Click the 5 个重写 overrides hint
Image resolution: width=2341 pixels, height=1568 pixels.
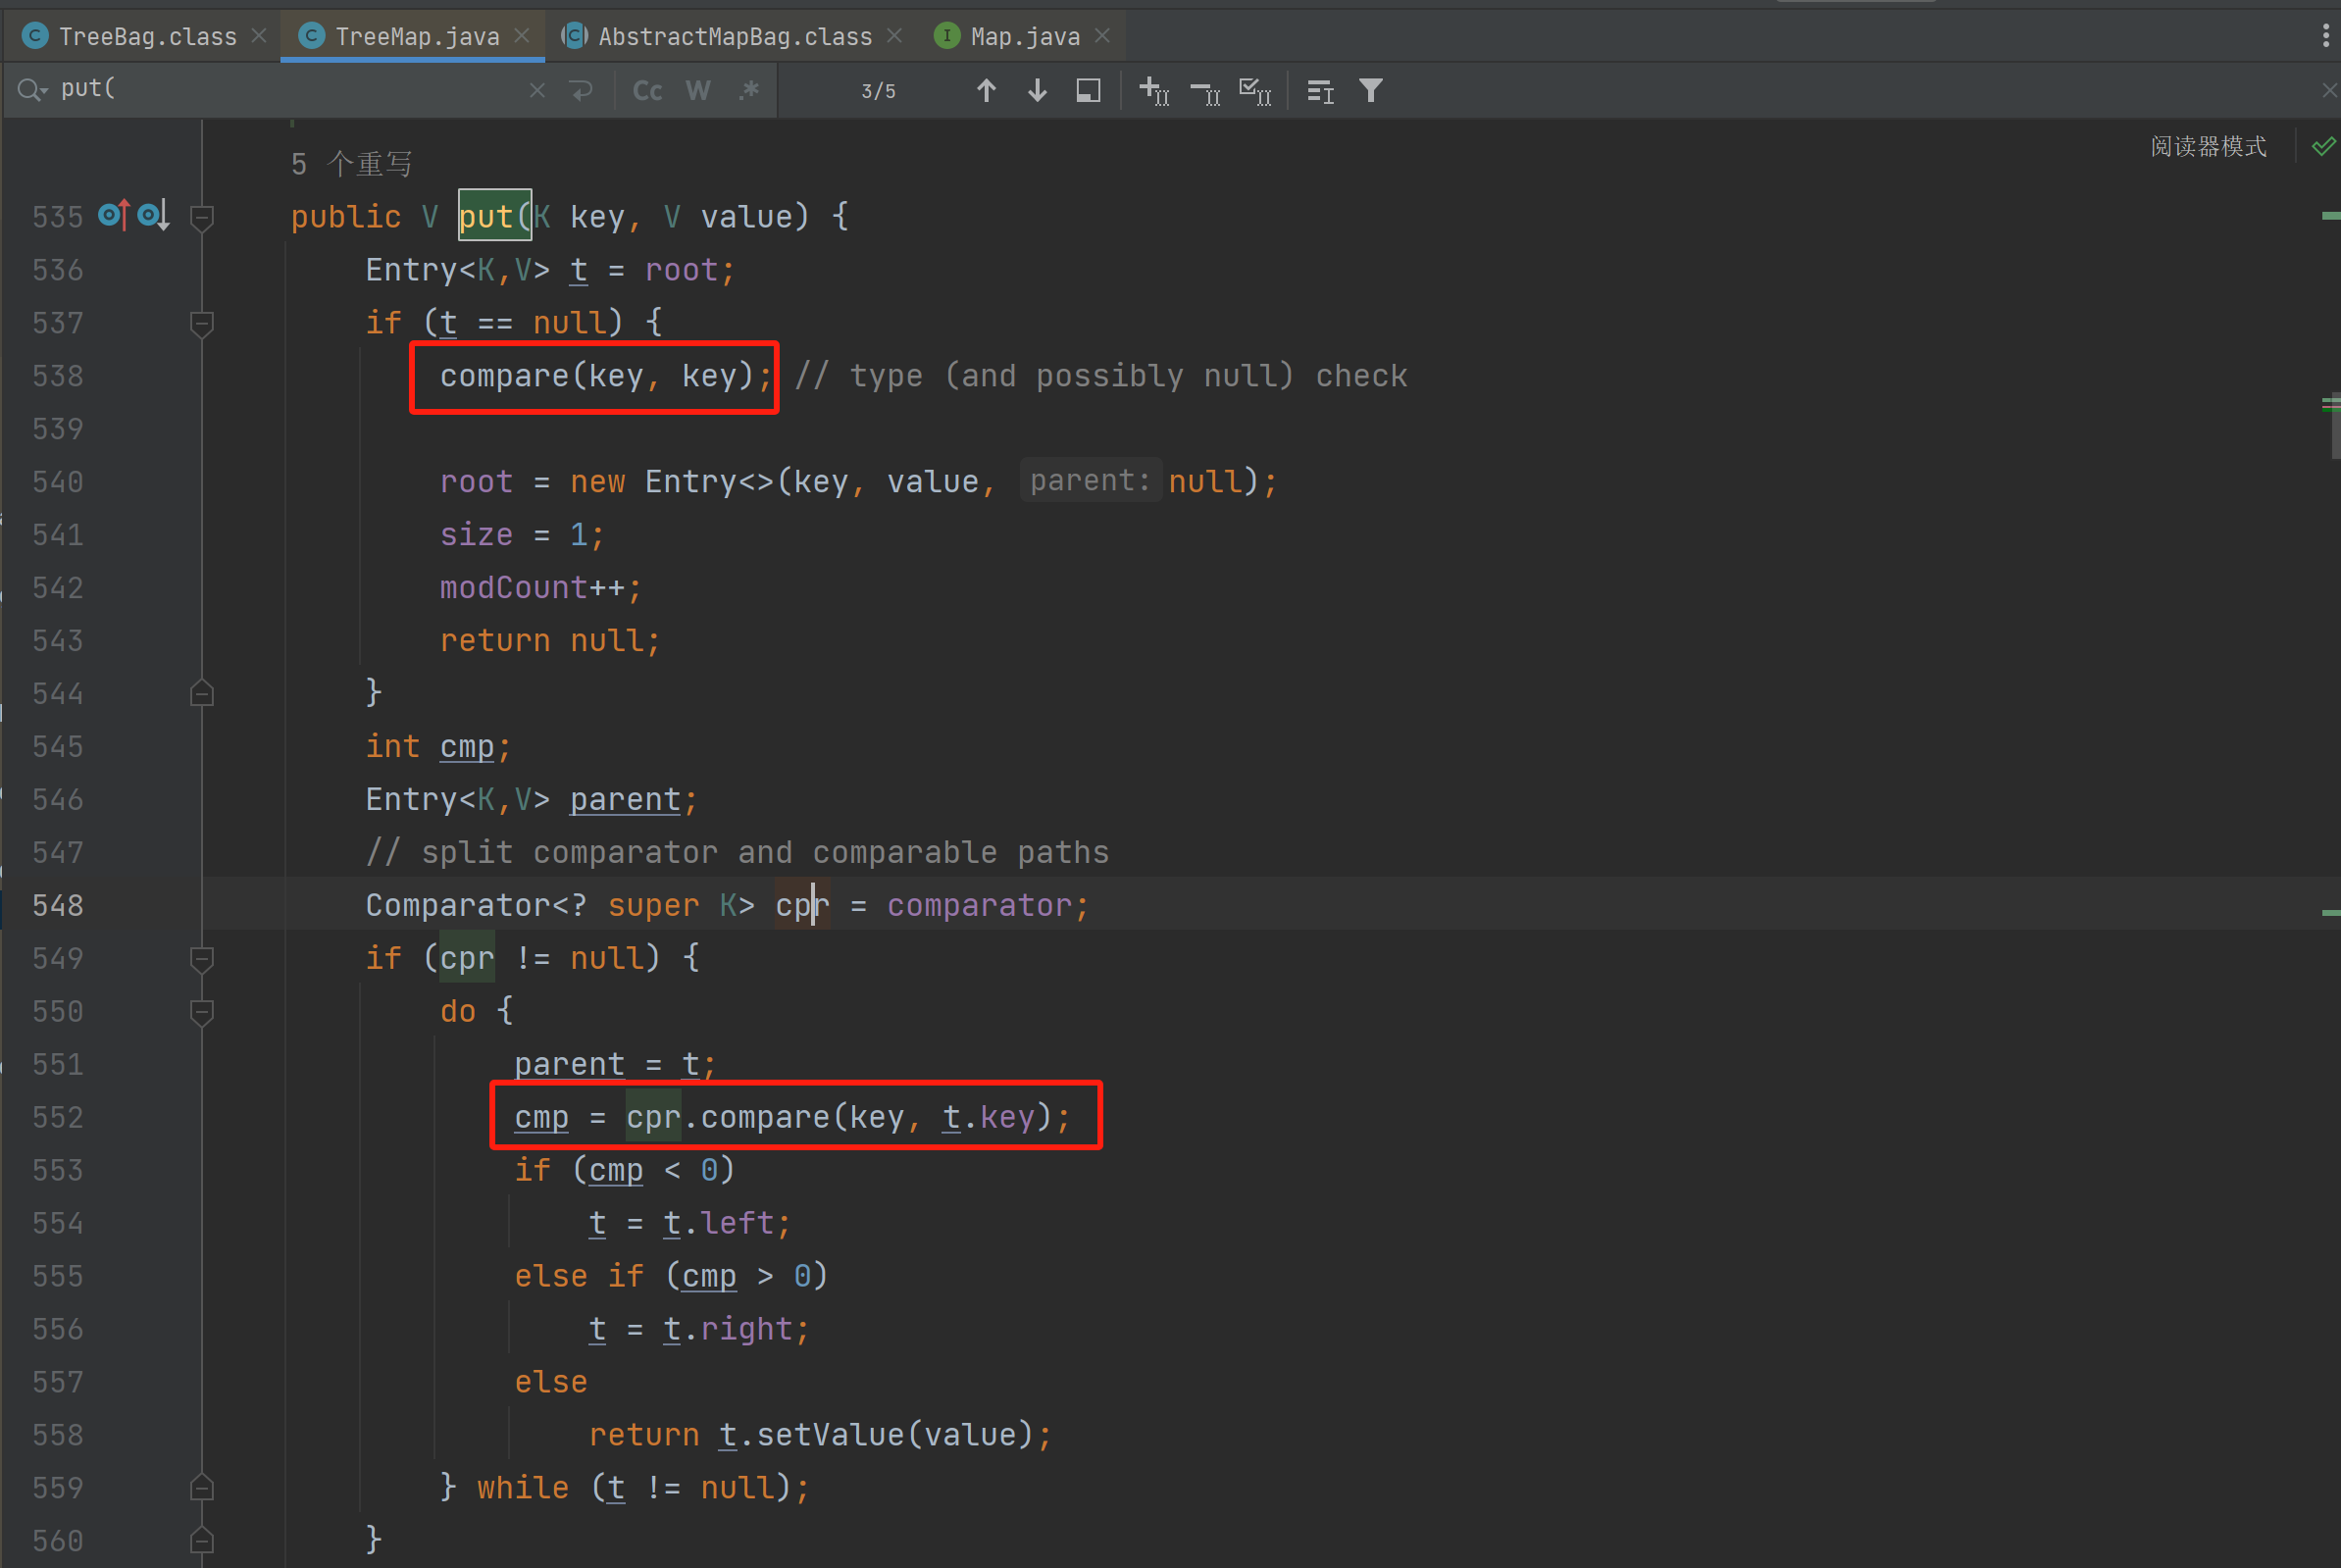tap(351, 164)
